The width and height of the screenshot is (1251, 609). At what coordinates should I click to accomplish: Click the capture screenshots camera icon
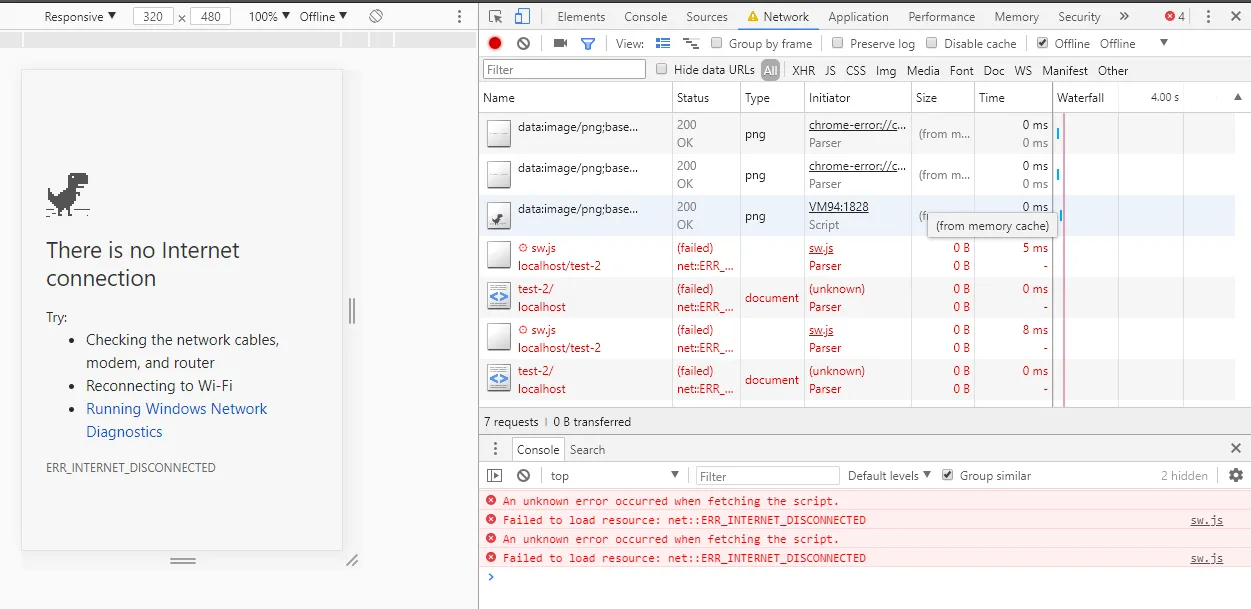point(560,43)
